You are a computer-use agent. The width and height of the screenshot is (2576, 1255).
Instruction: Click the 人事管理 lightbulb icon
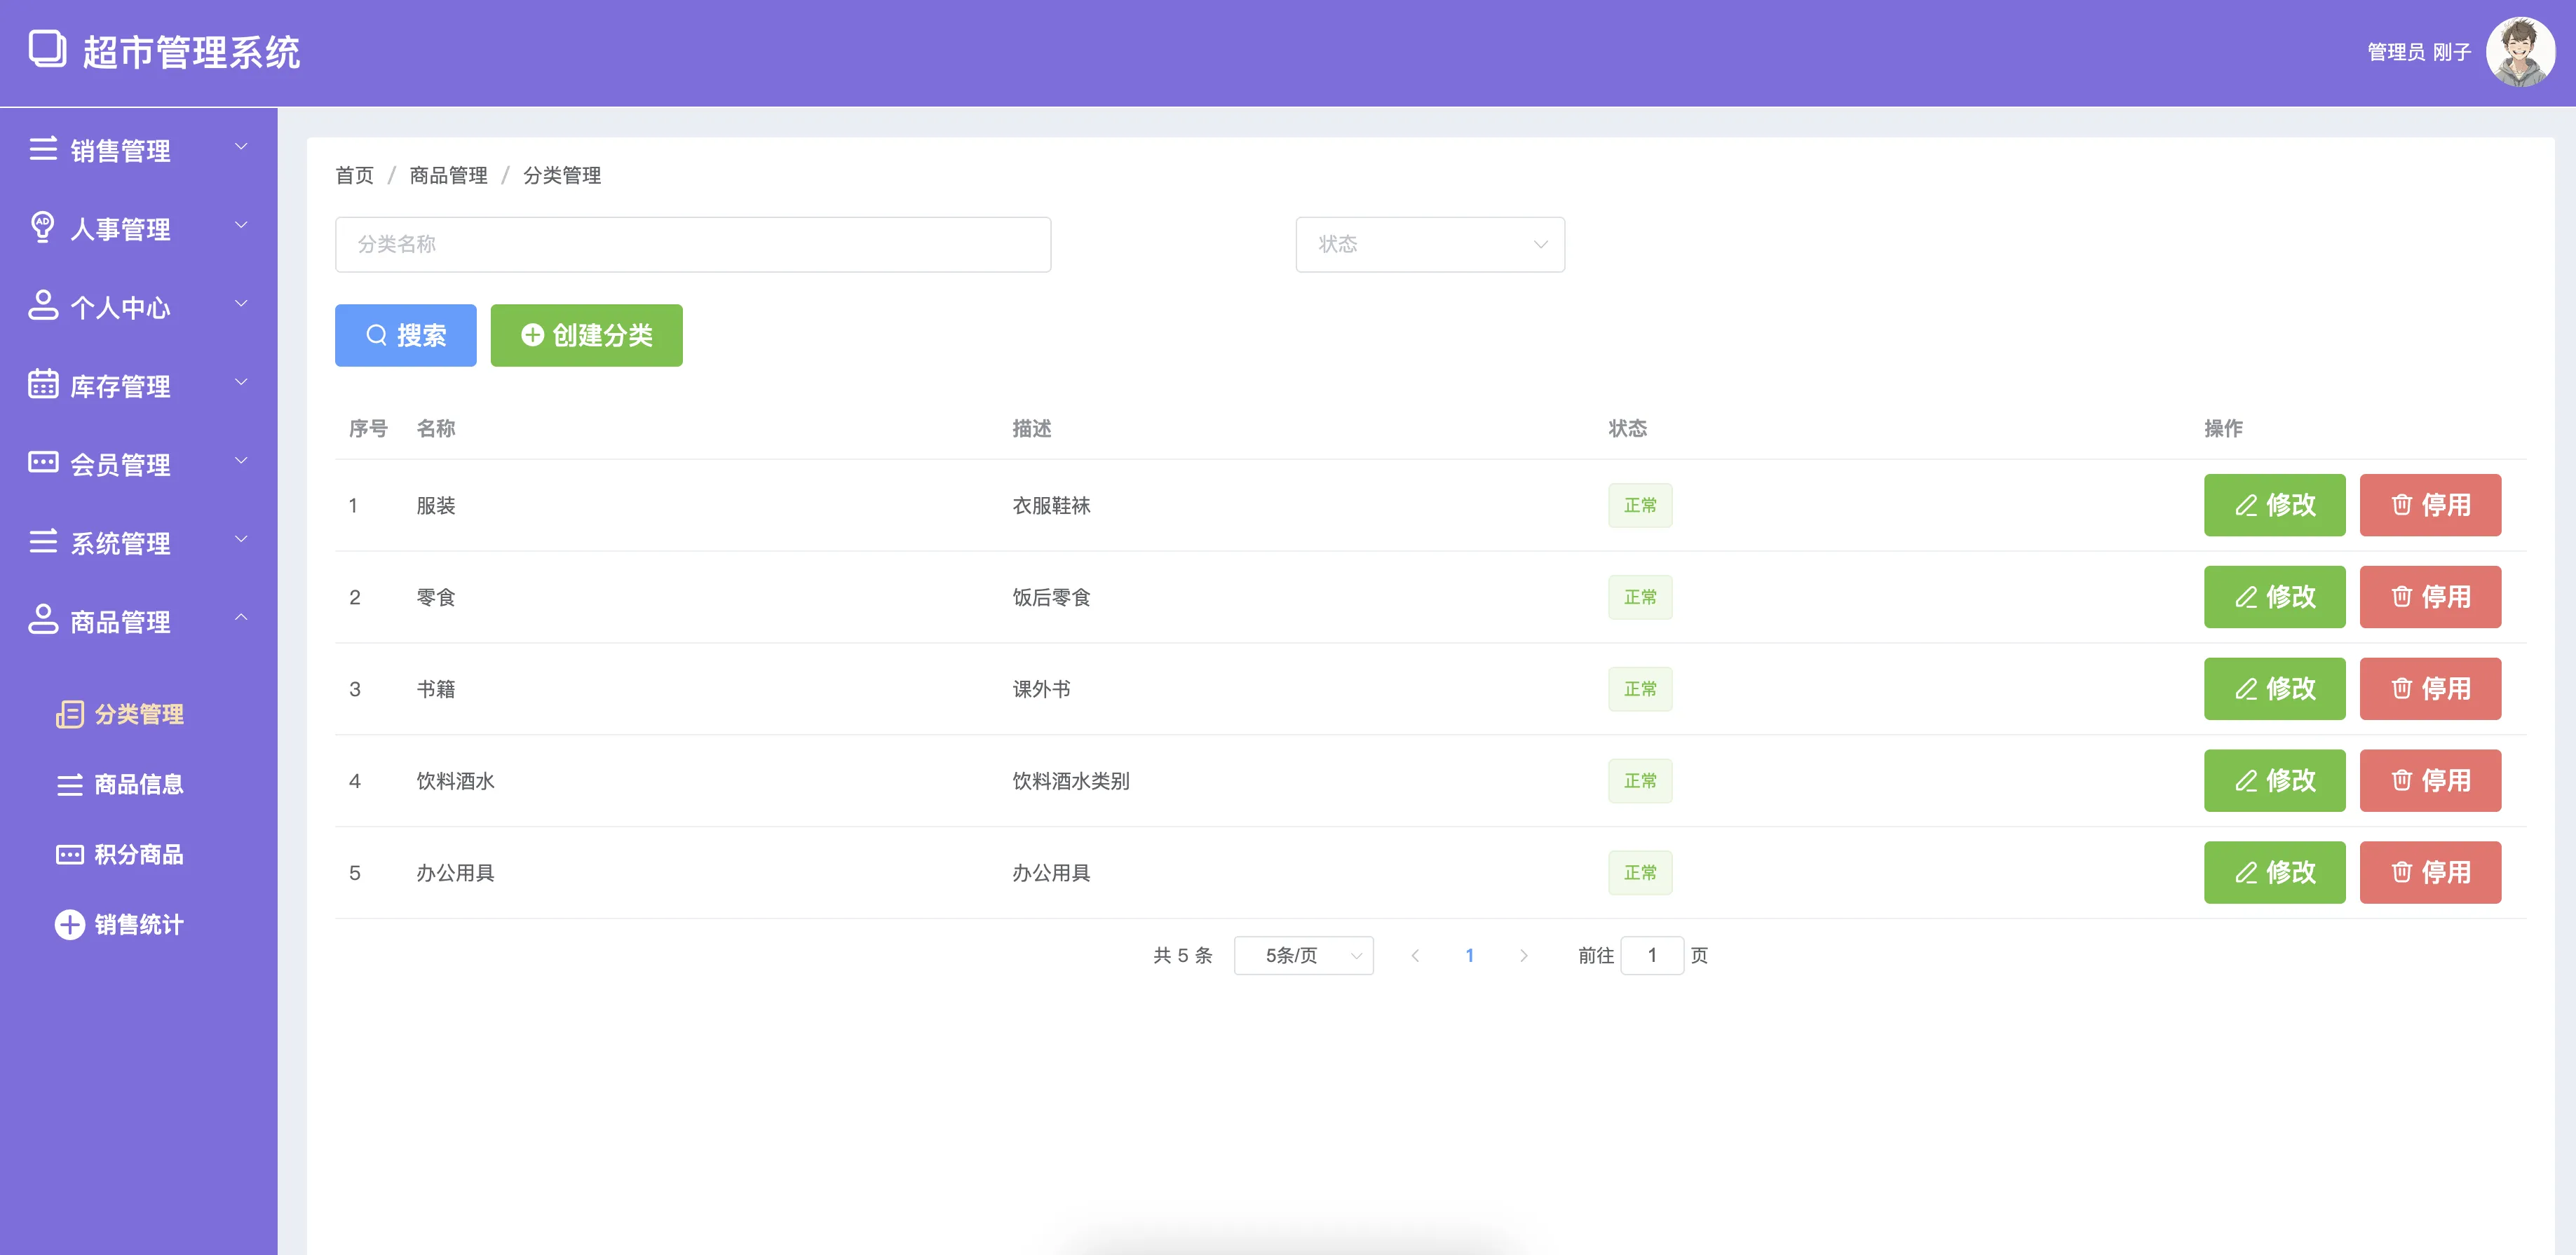43,227
